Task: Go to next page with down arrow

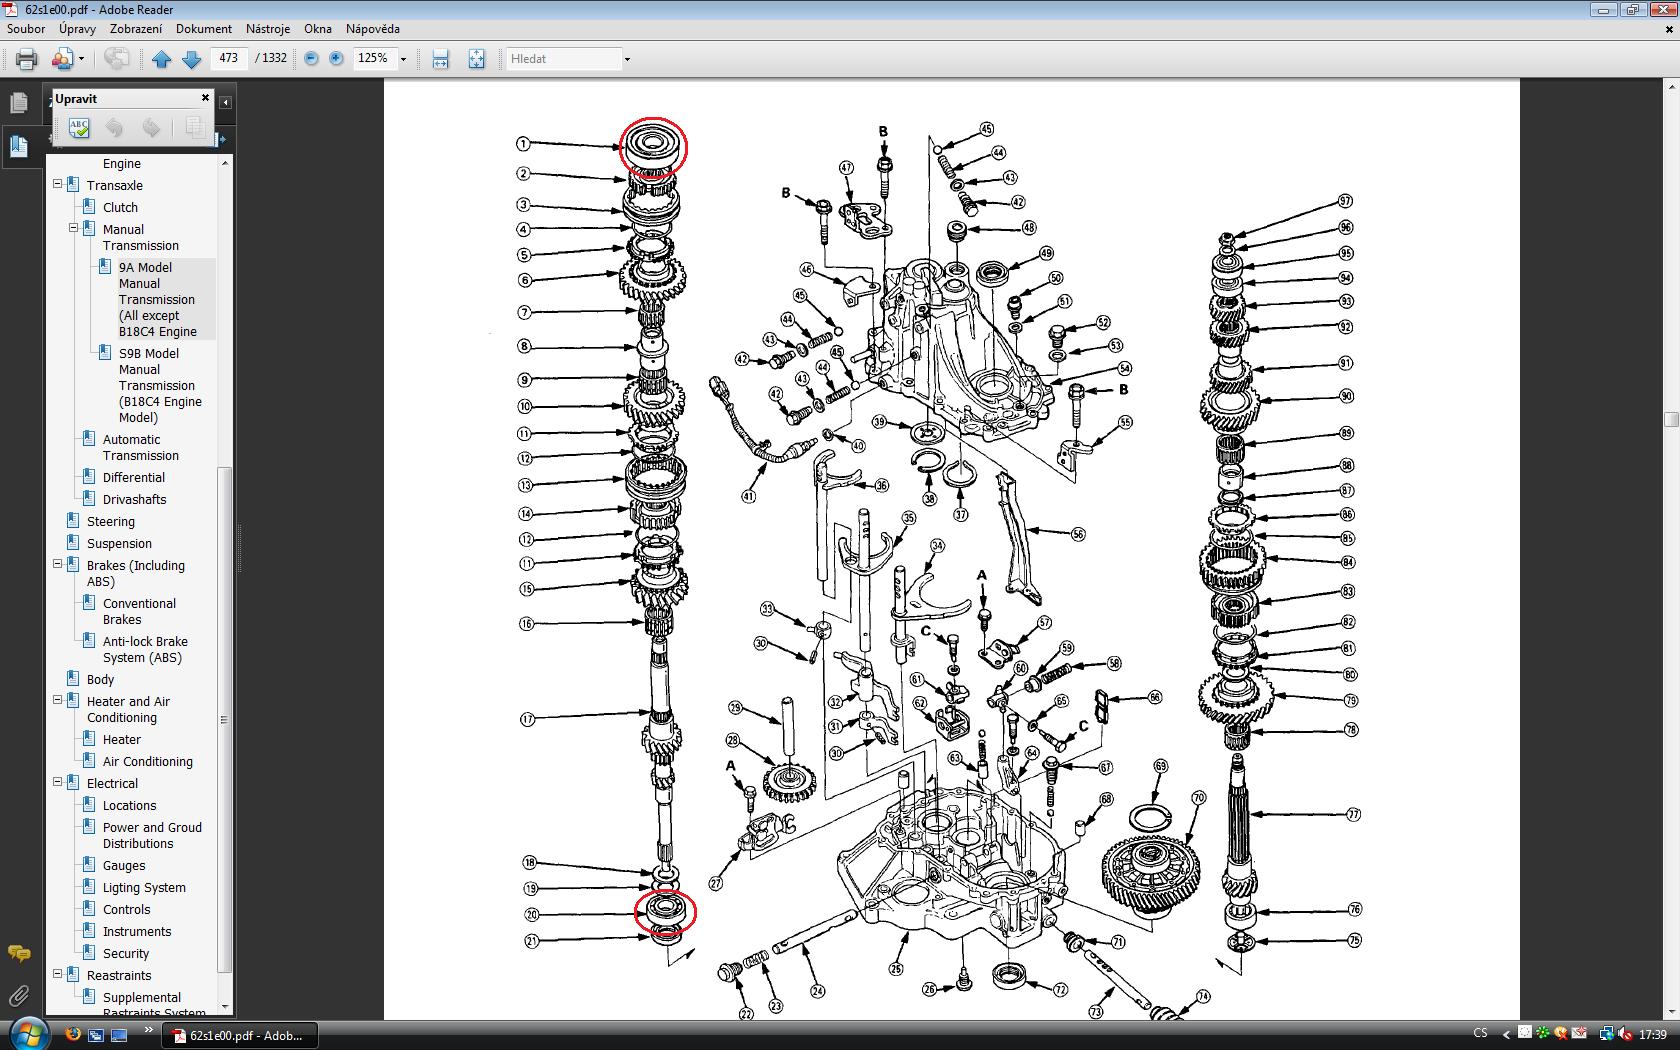Action: point(192,59)
